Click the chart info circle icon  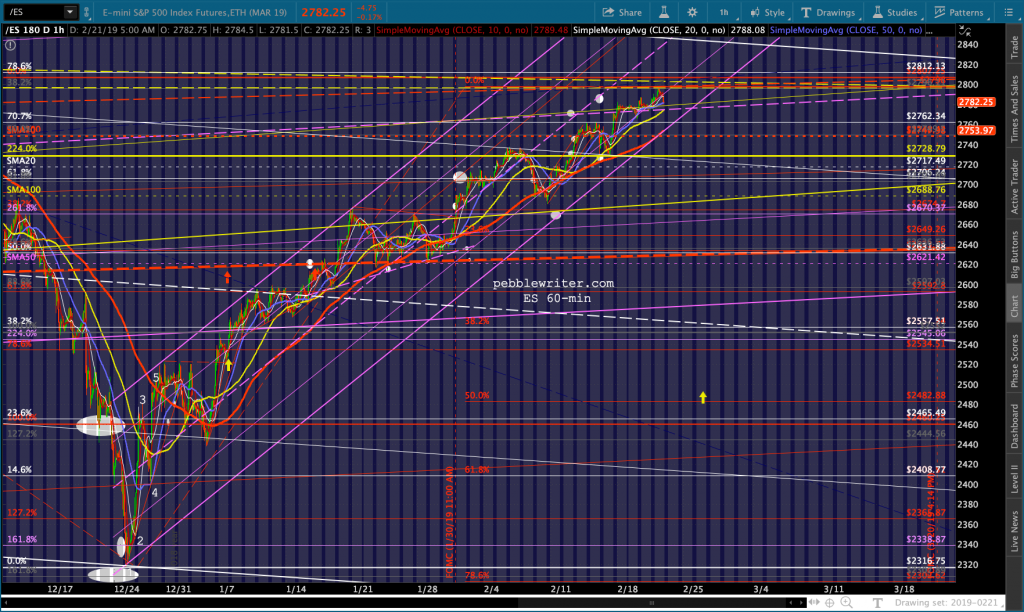coord(10,45)
